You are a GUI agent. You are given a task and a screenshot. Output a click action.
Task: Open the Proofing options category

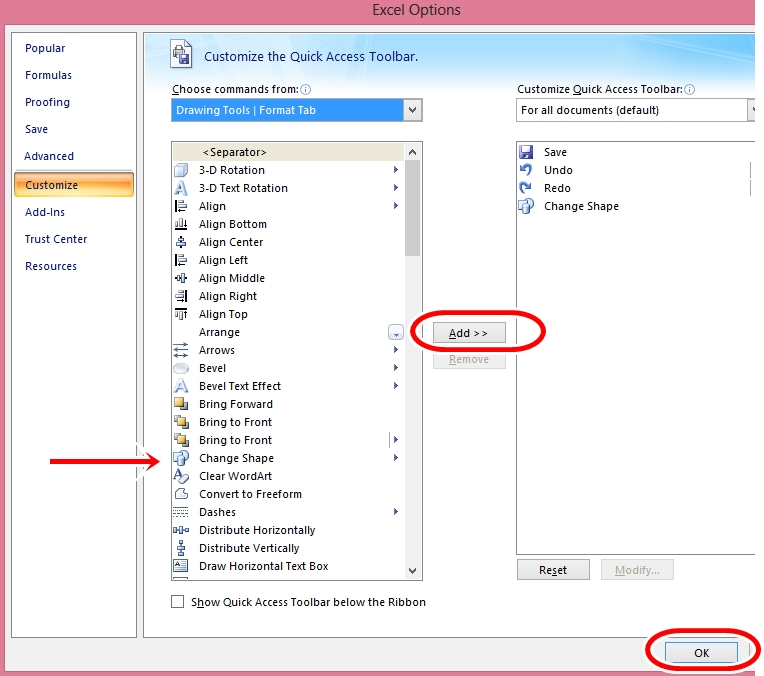click(47, 102)
